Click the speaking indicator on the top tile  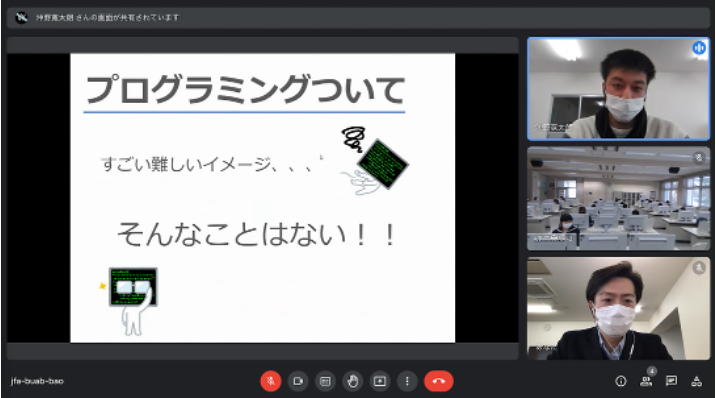point(699,47)
